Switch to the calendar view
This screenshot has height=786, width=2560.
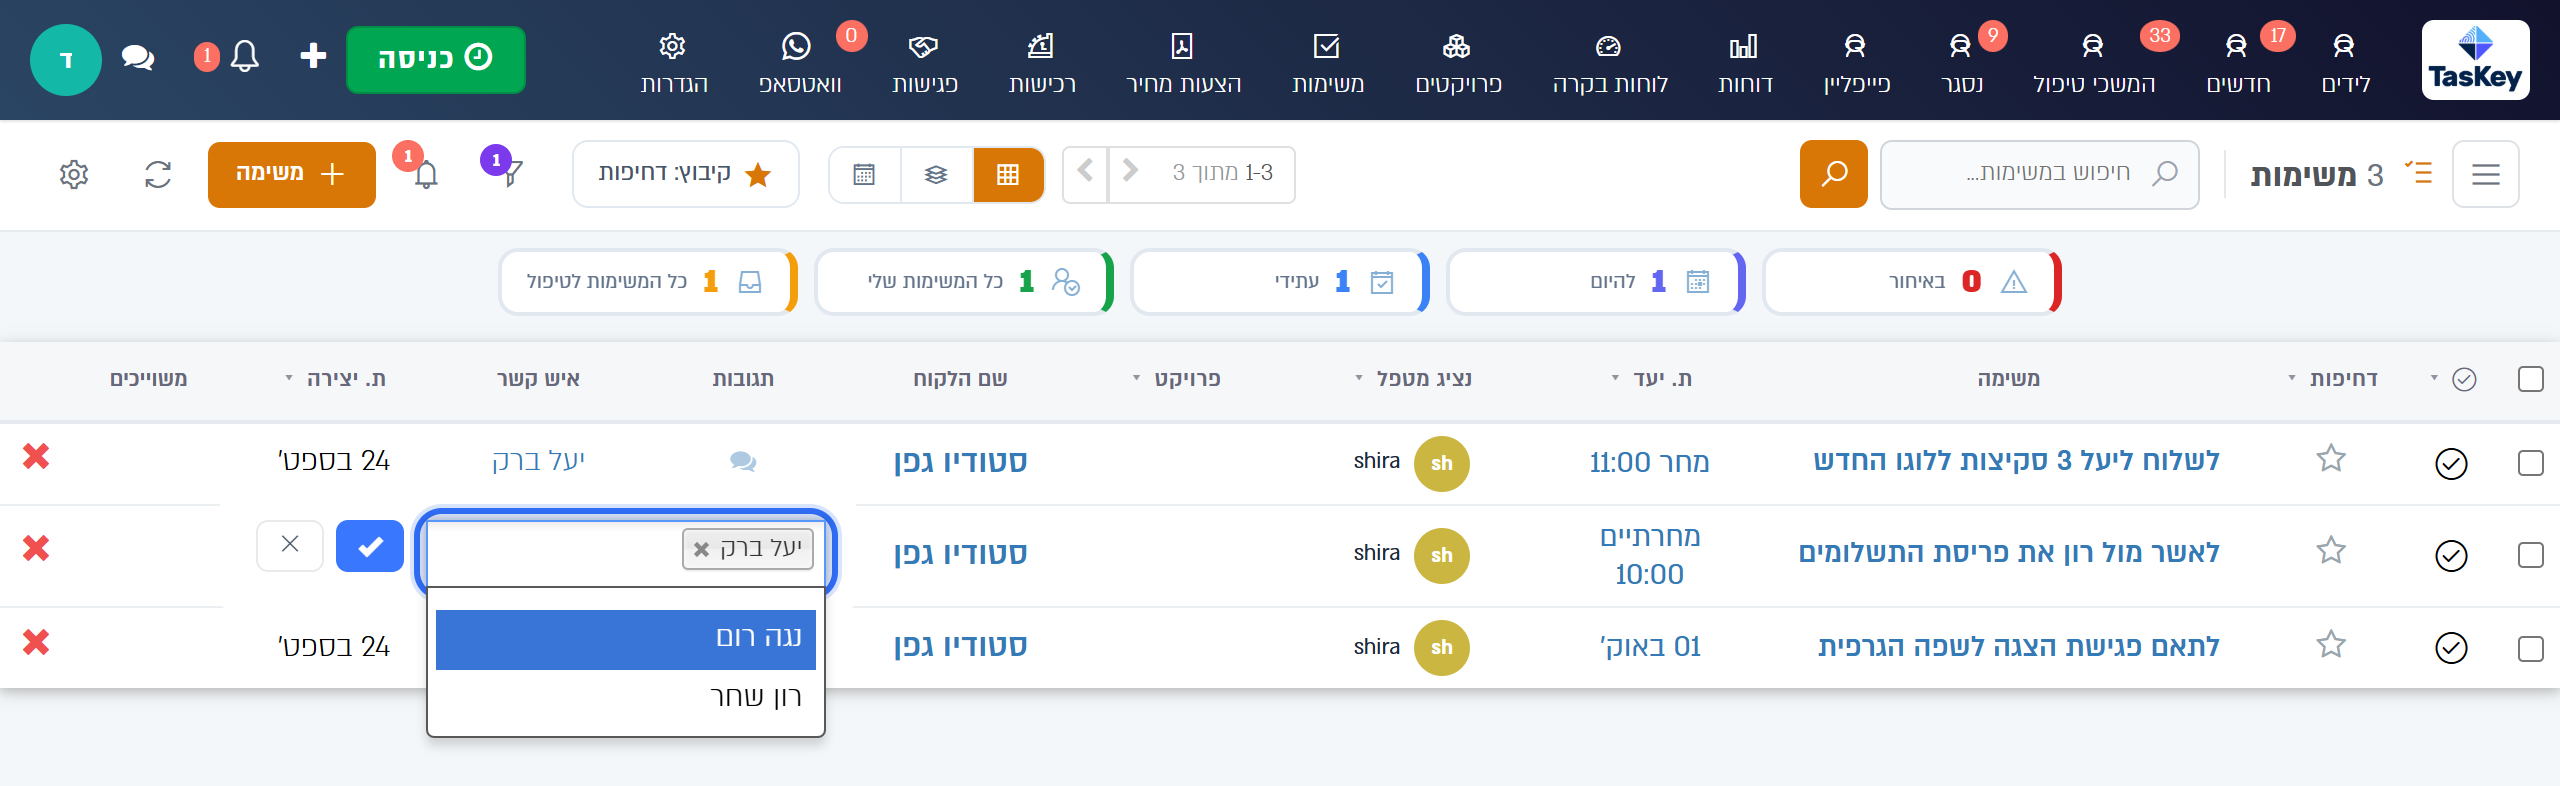(864, 175)
